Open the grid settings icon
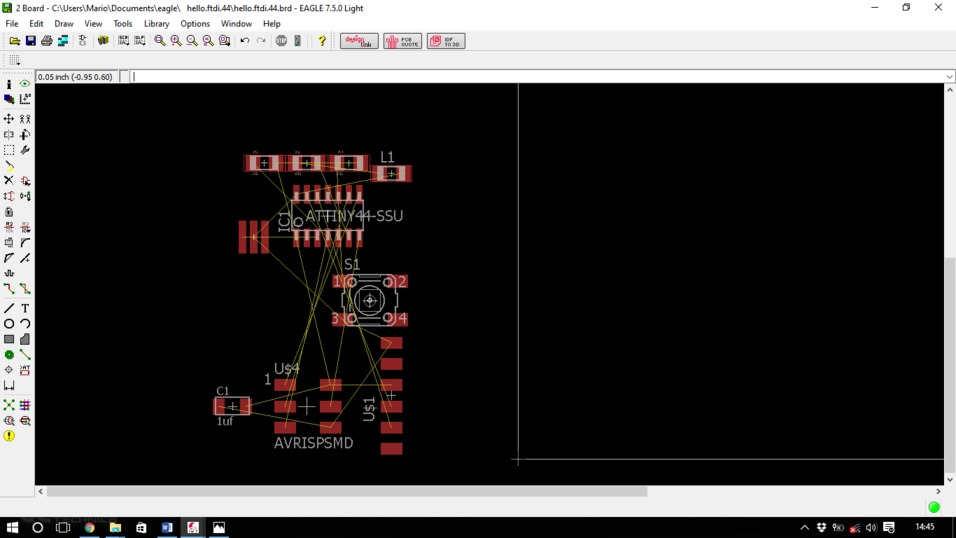 coord(15,60)
